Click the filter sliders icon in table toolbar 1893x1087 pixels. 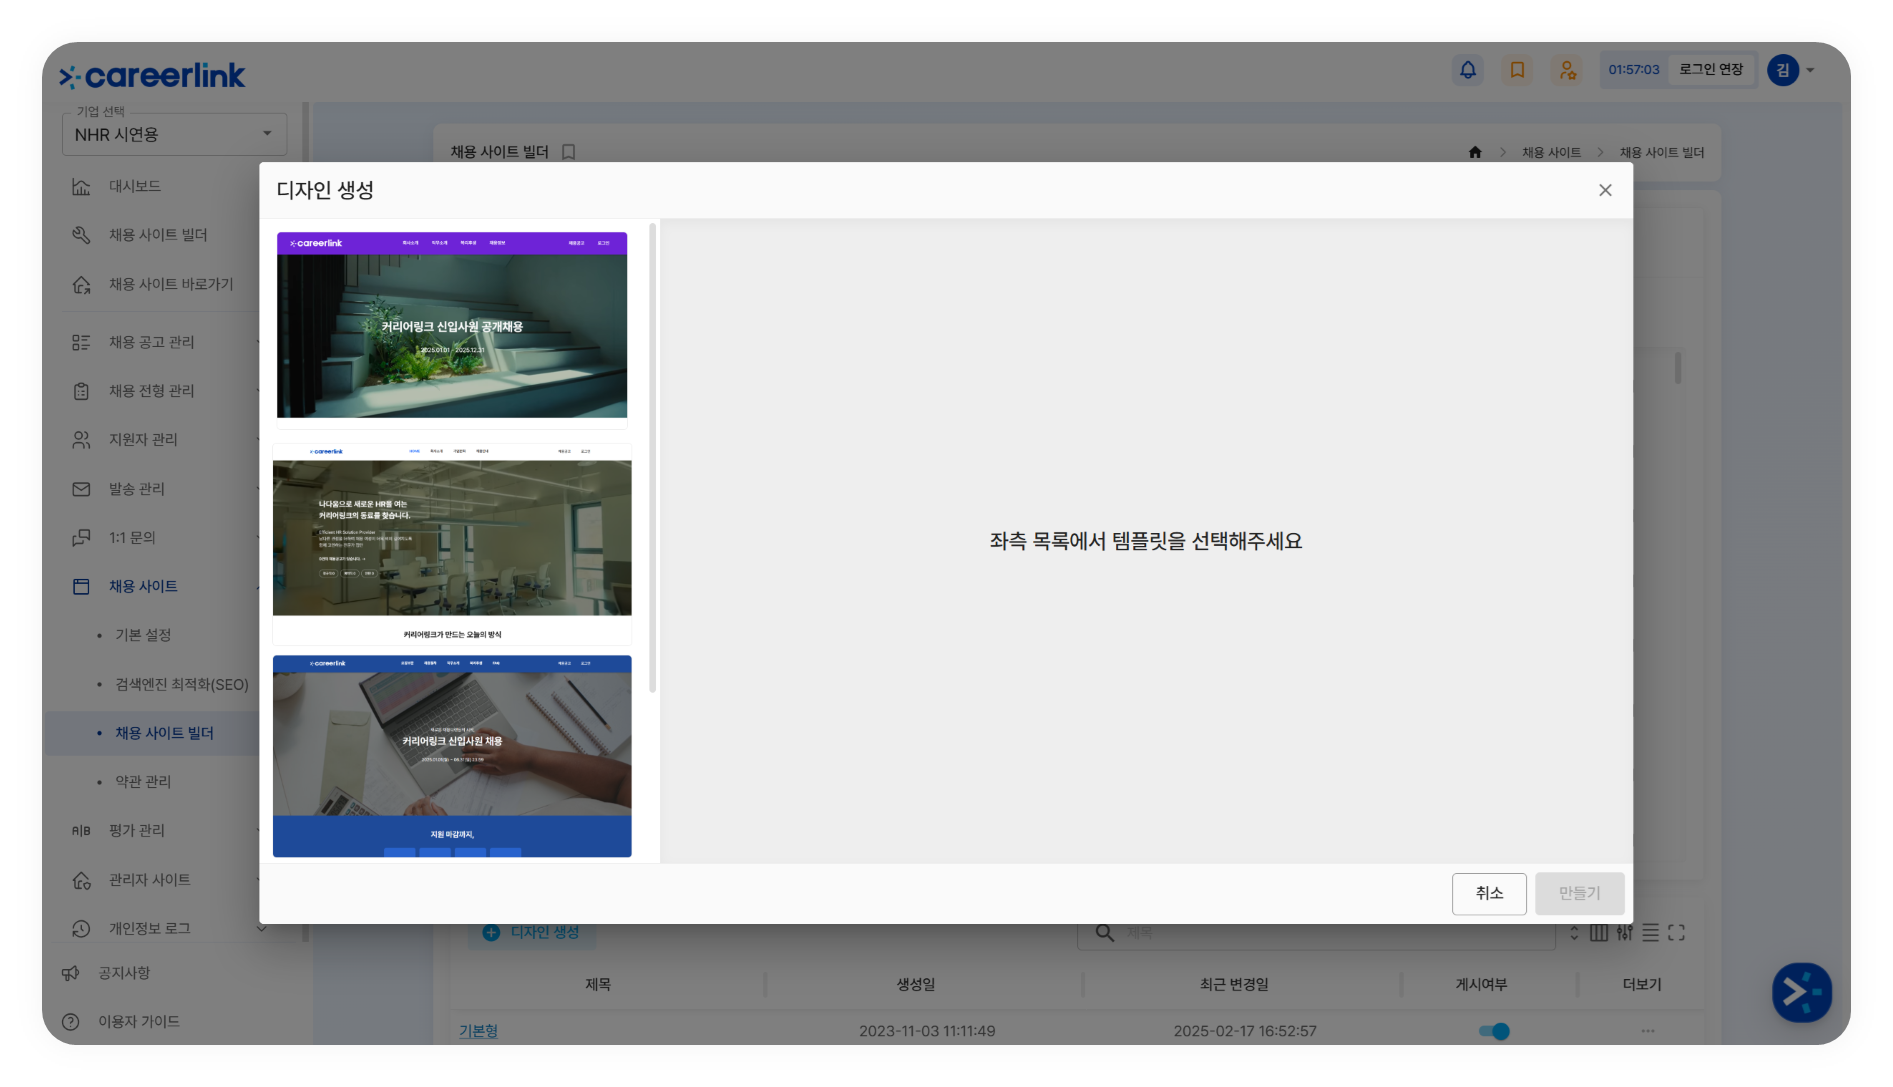[x=1624, y=933]
